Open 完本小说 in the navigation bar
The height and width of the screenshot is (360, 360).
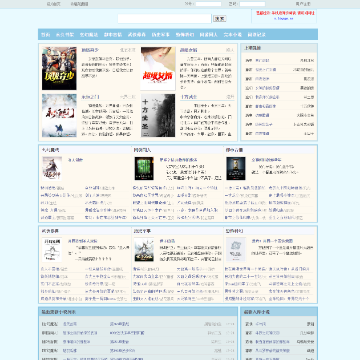pos(232,35)
